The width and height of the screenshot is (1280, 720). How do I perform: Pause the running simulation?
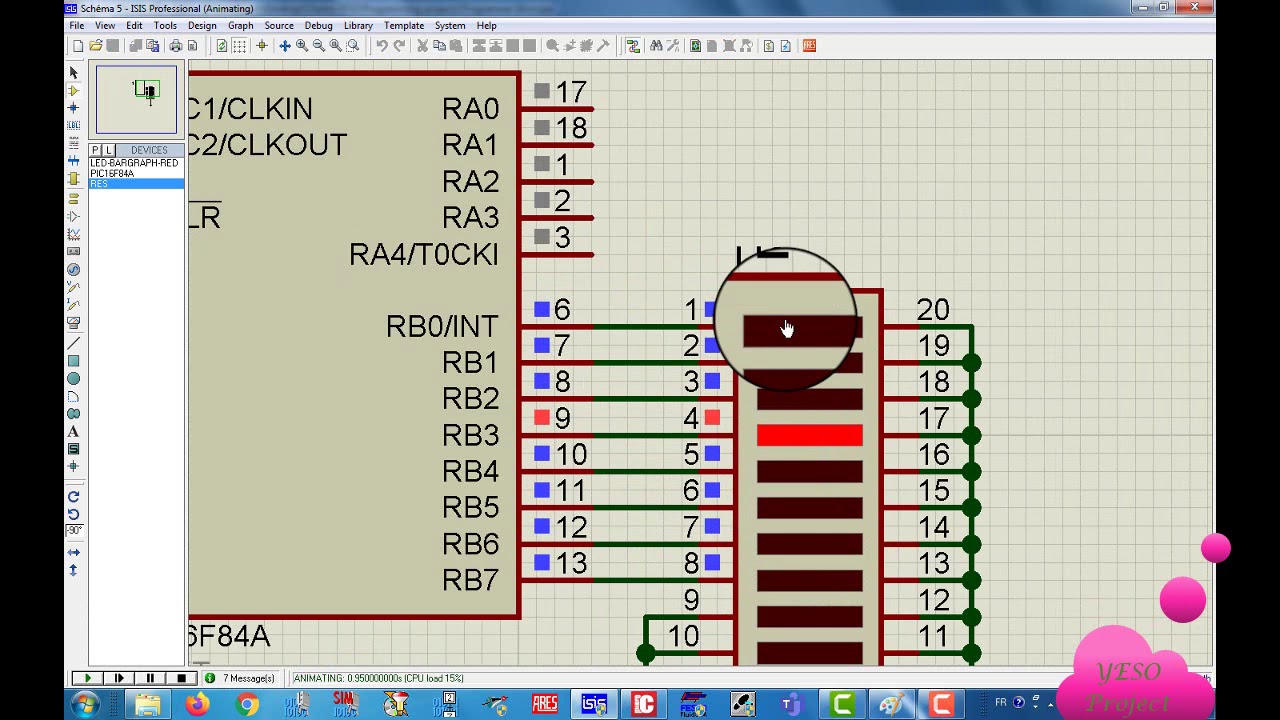click(x=150, y=678)
